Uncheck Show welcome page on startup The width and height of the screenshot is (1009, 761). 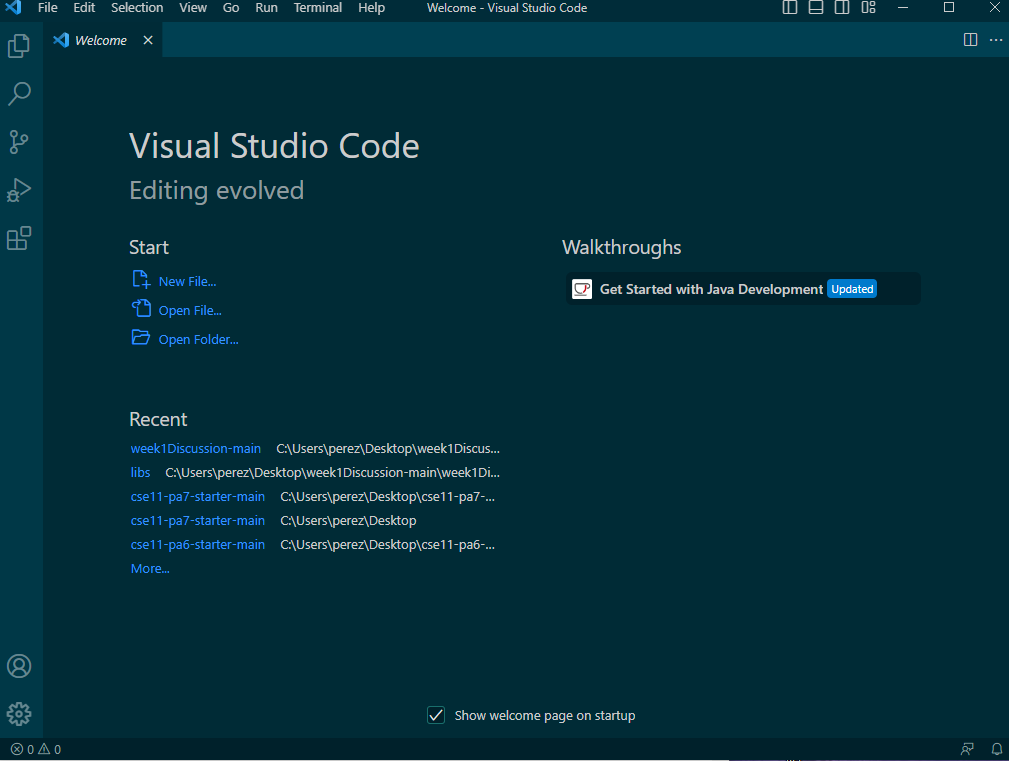pos(436,715)
